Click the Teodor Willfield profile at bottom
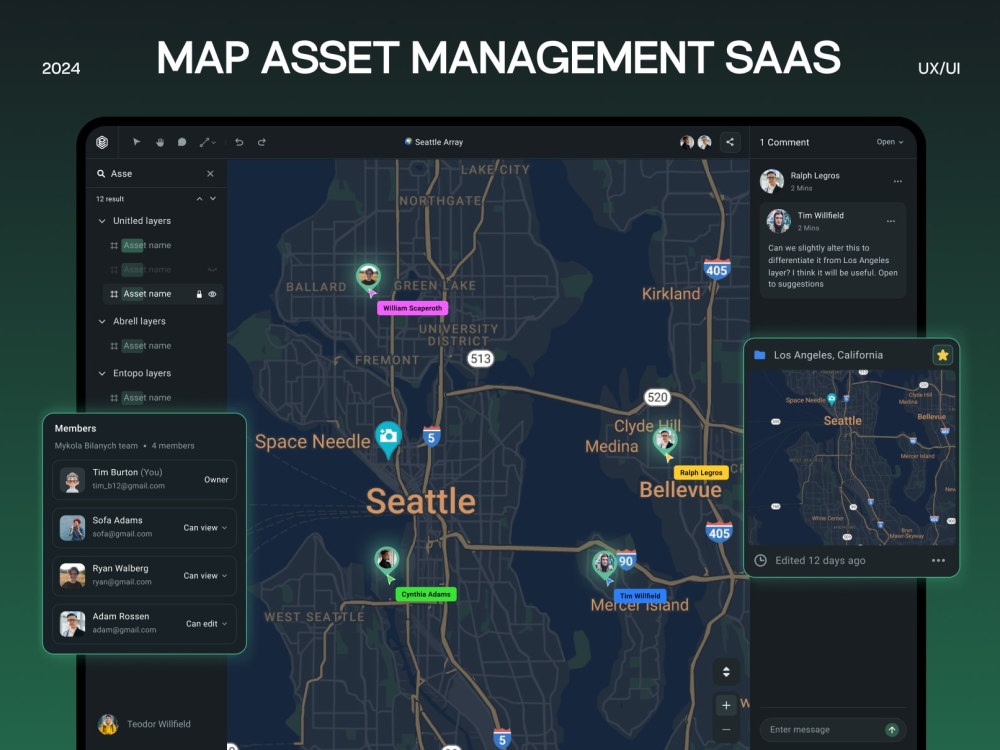Screen dimensions: 1000x750 (144, 724)
